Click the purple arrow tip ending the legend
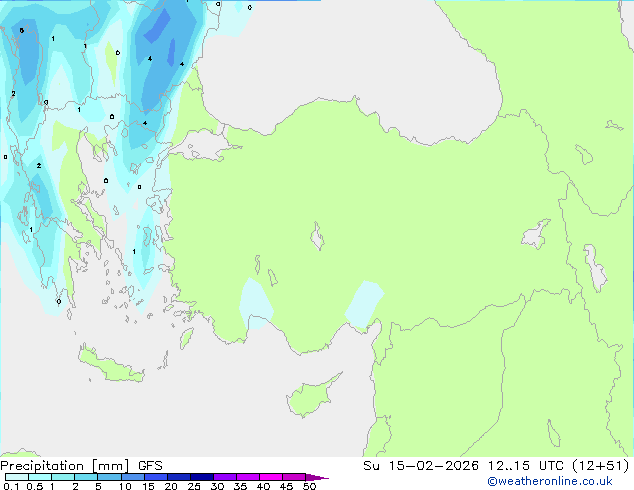The height and width of the screenshot is (490, 634). (x=317, y=477)
